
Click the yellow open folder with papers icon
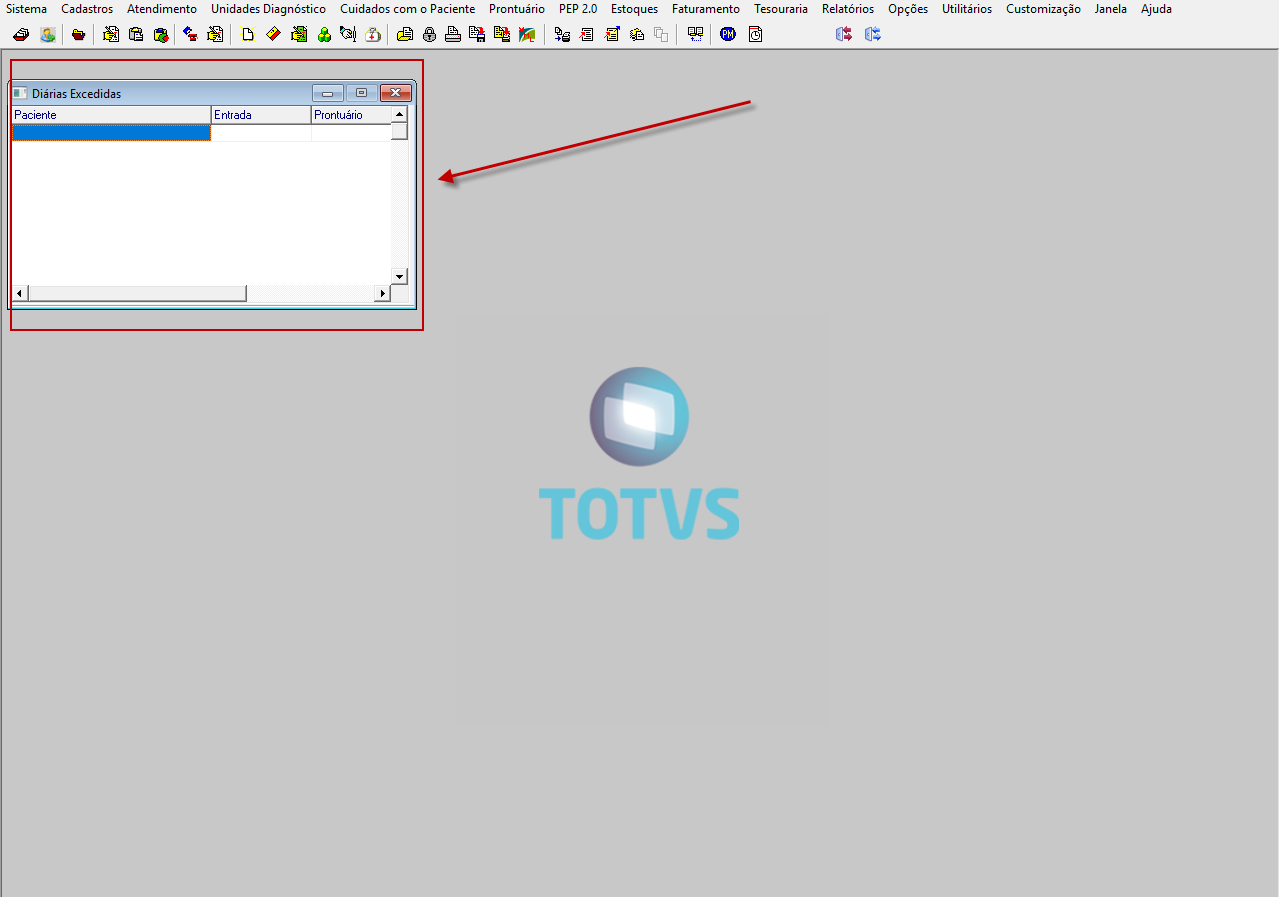(x=404, y=34)
